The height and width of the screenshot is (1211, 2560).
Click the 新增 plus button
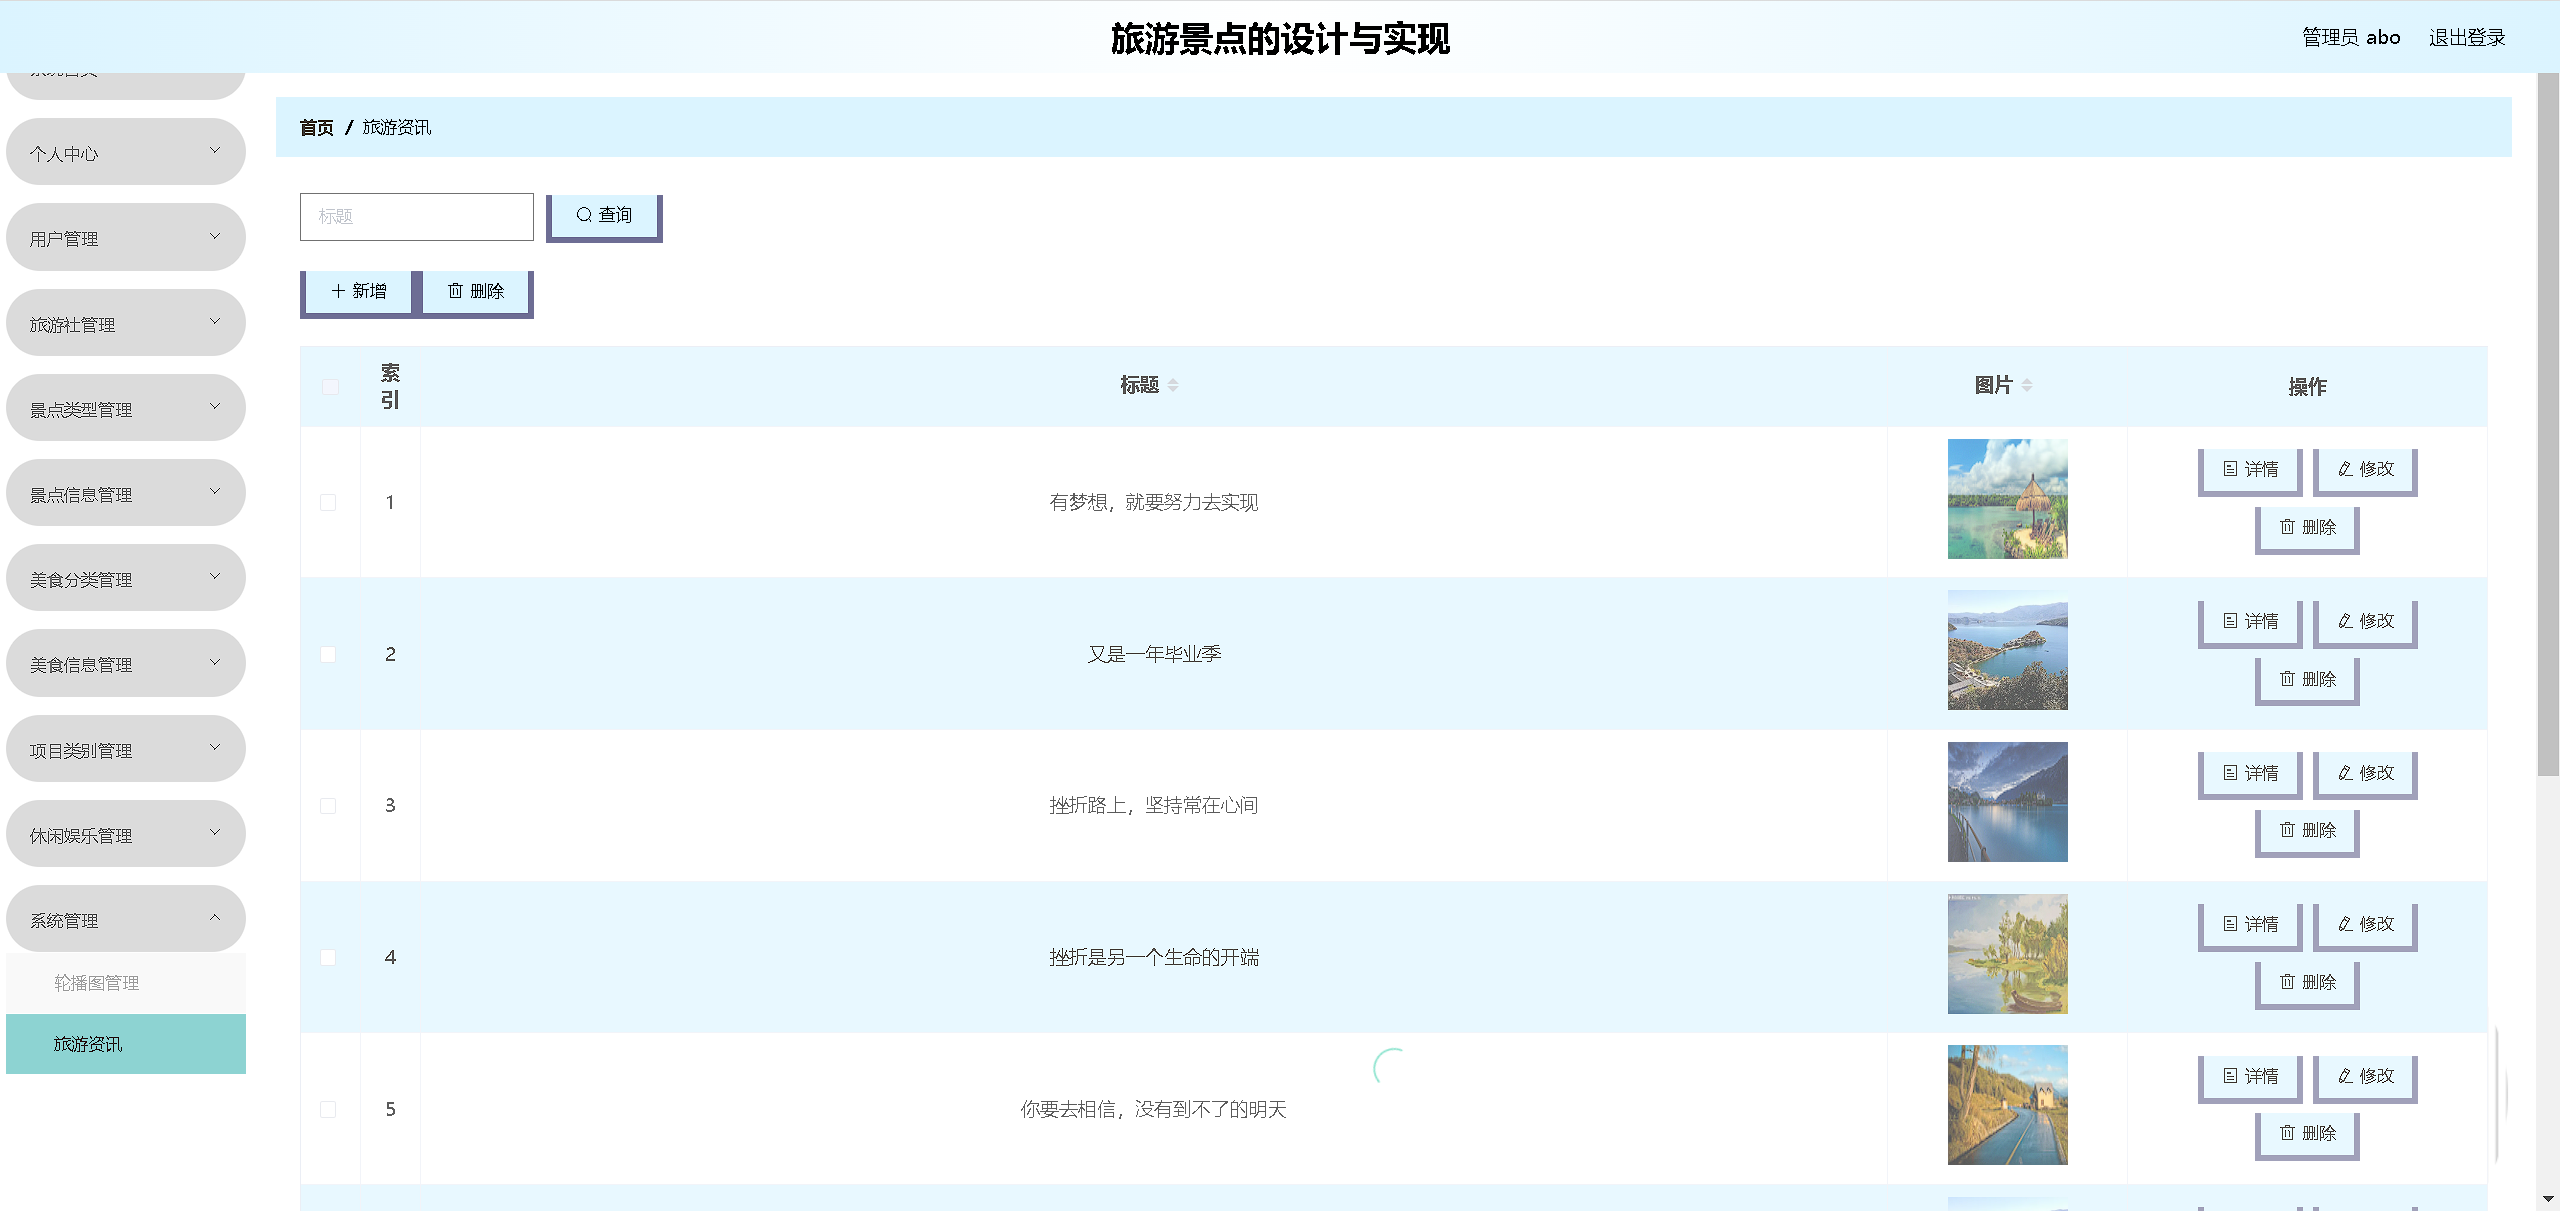358,291
